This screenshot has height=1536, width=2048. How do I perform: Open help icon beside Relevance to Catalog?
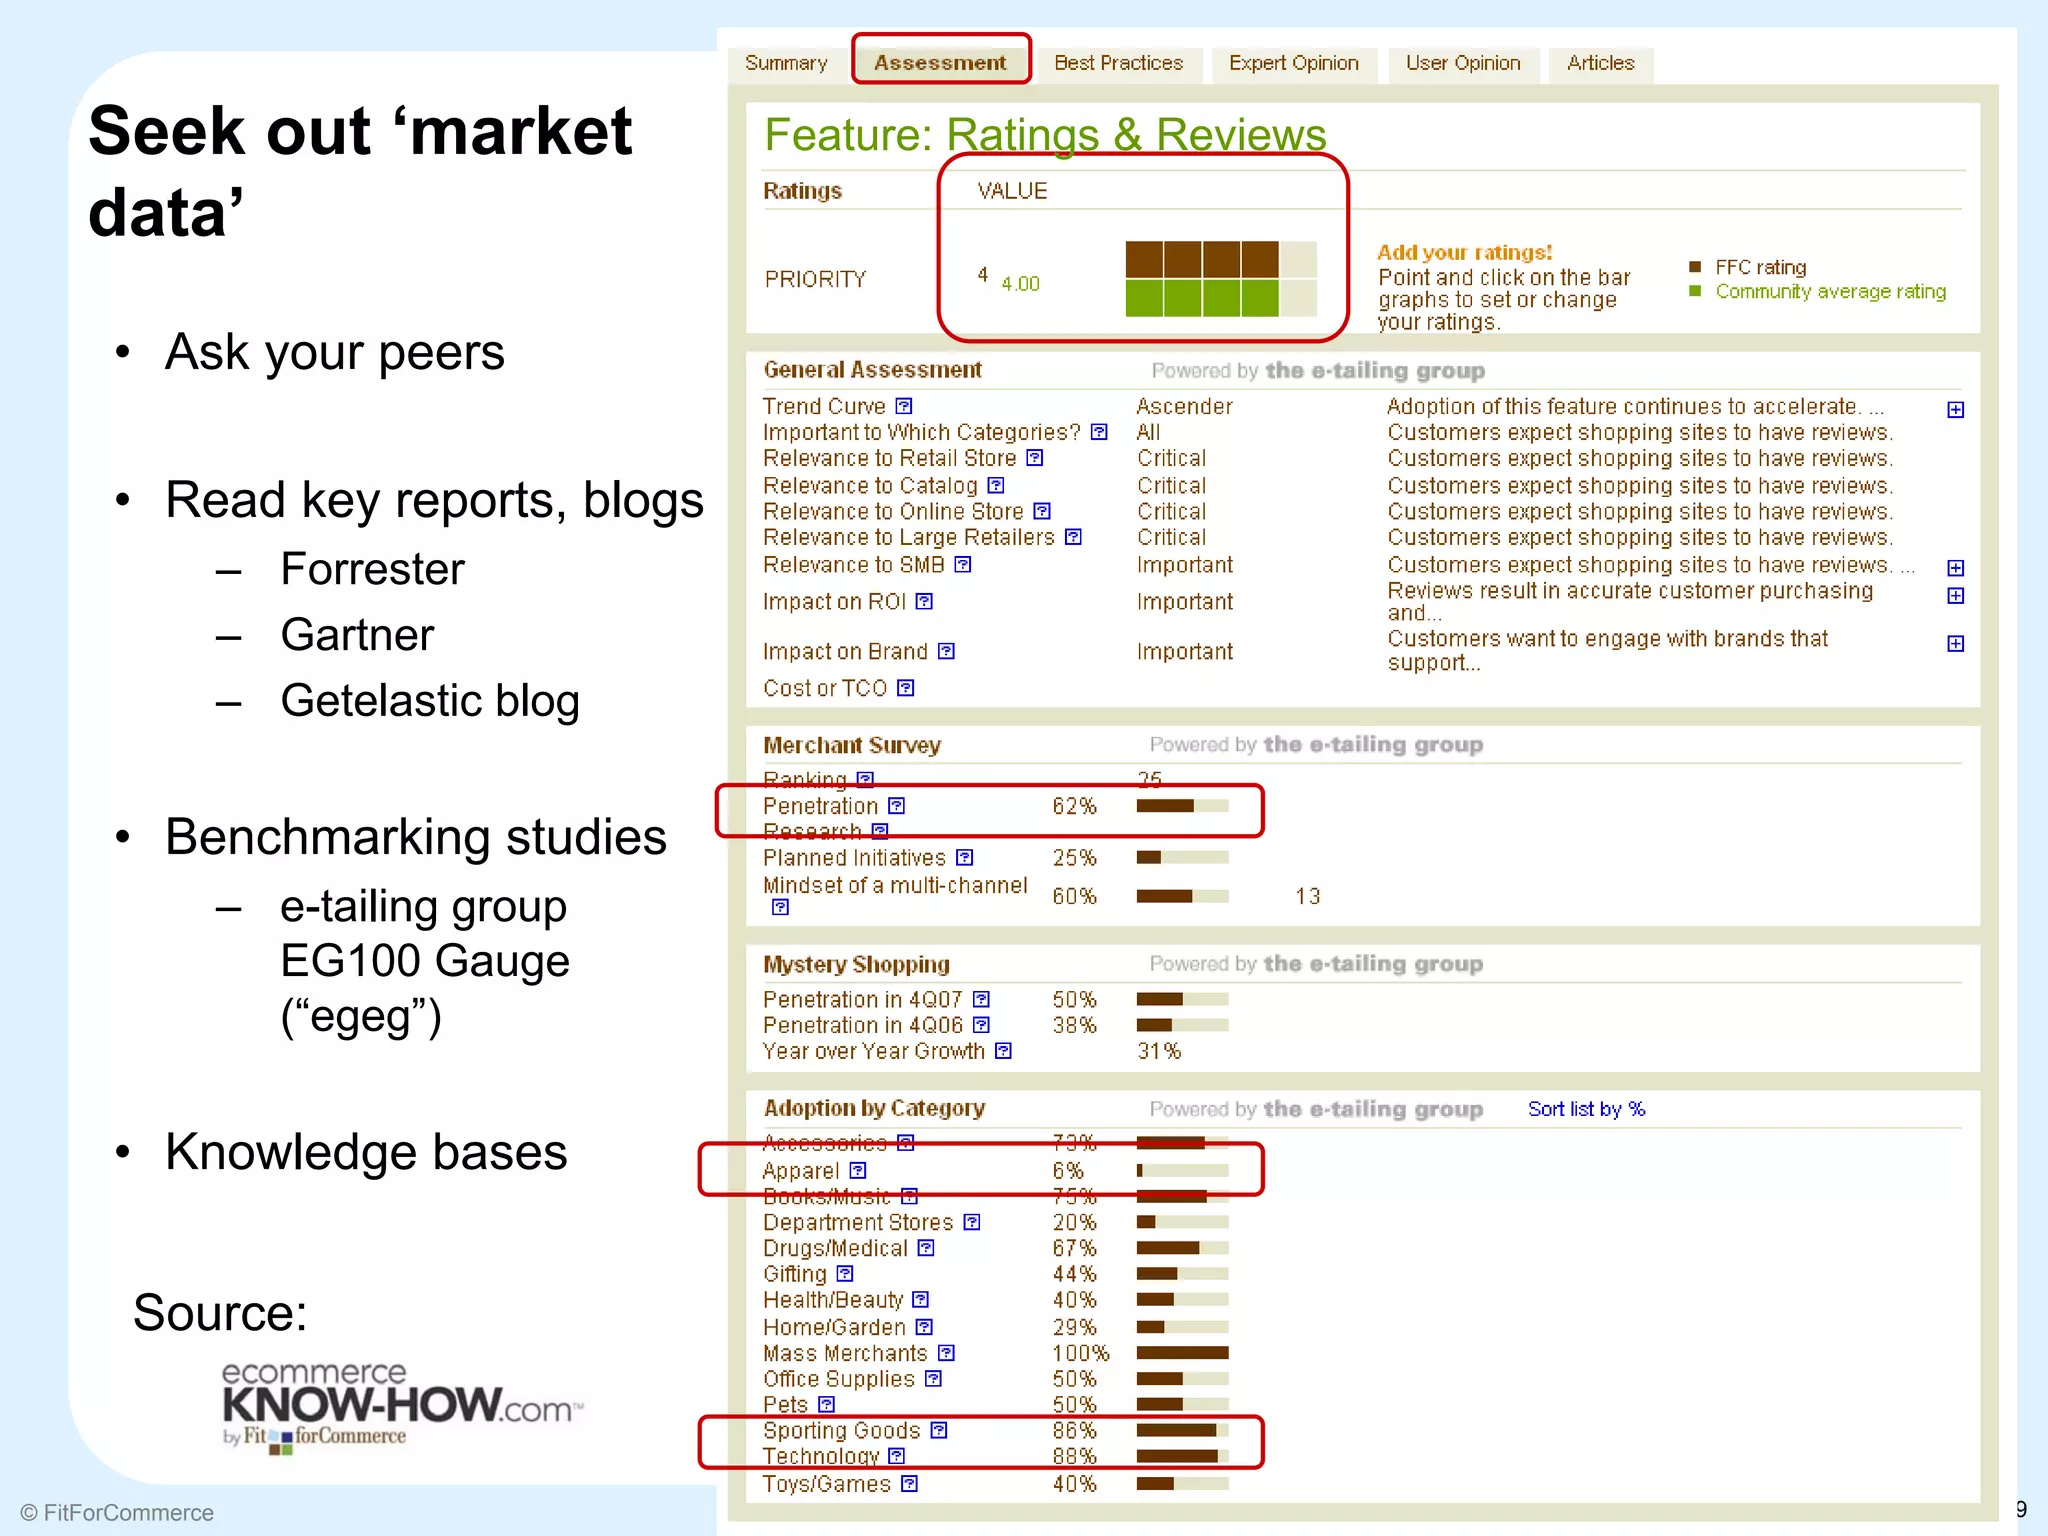tap(996, 485)
